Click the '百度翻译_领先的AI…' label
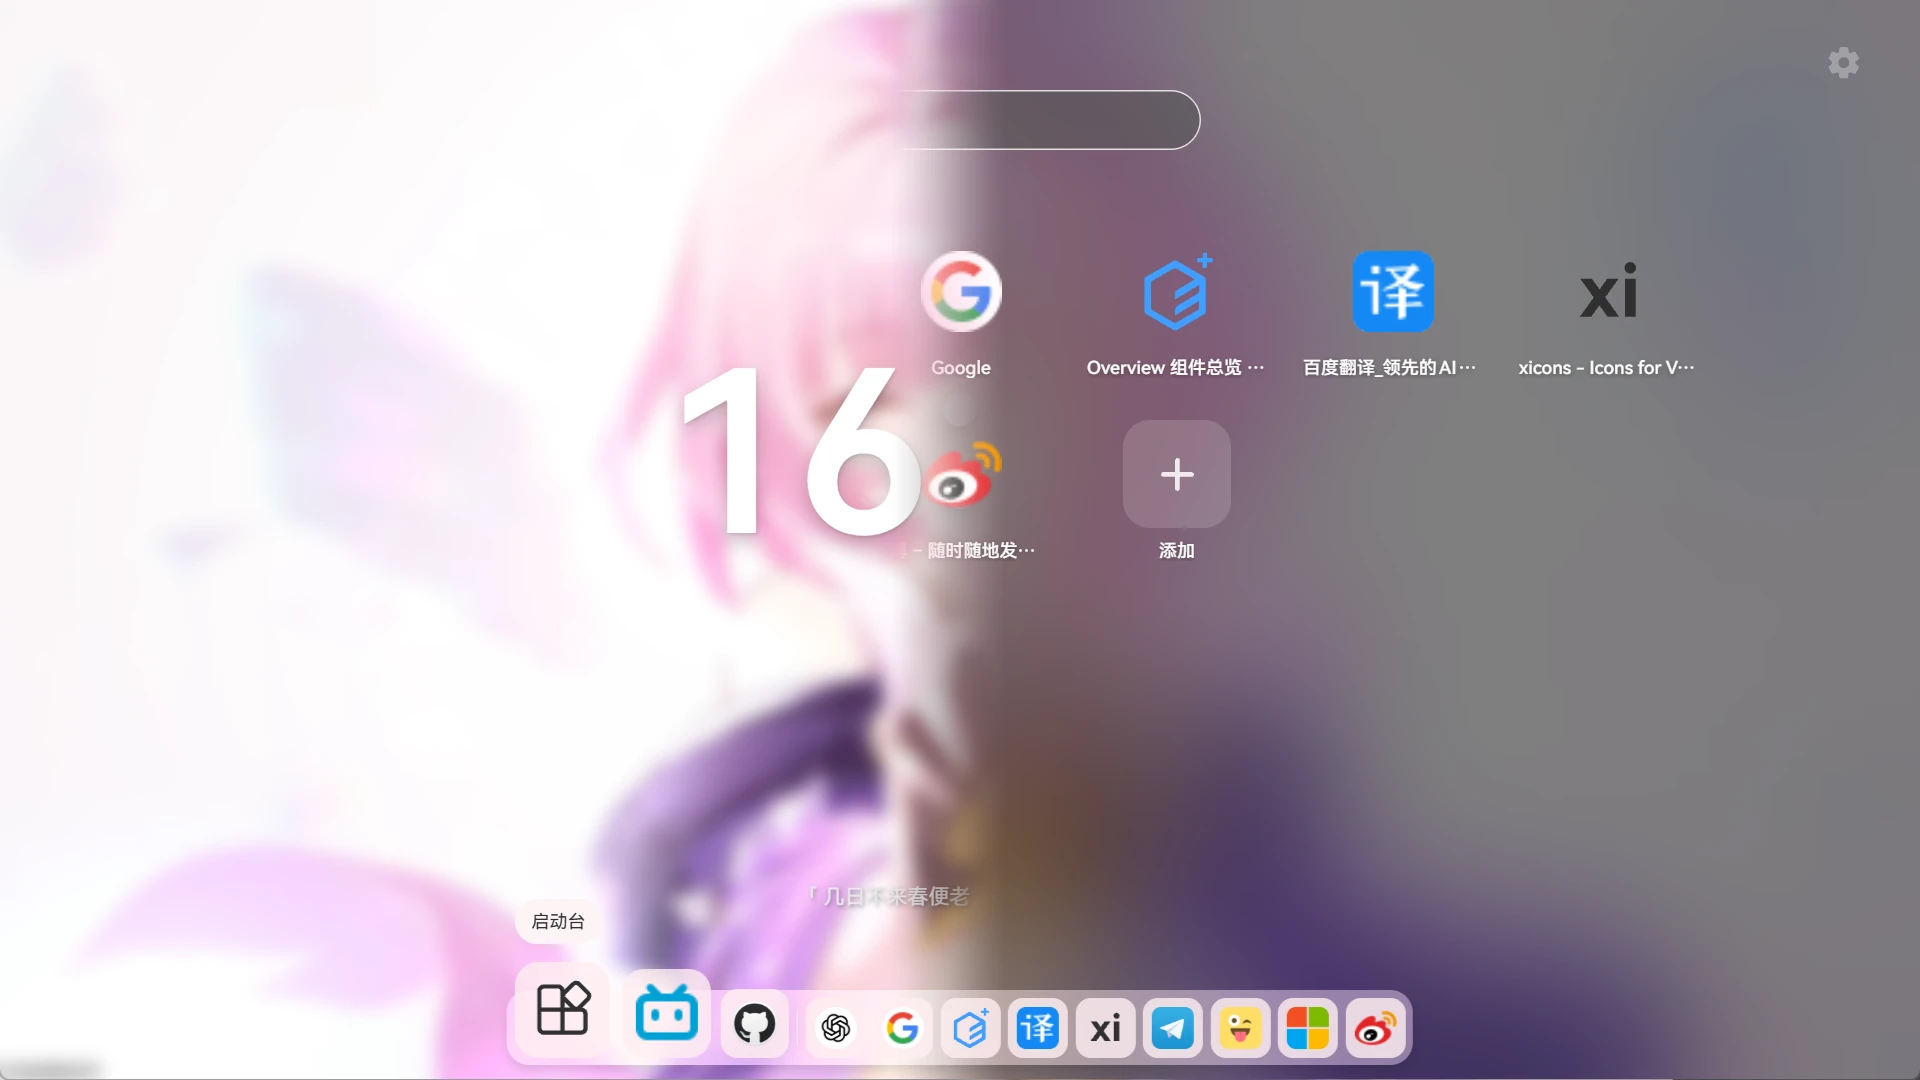This screenshot has width=1920, height=1080. pos(1390,368)
